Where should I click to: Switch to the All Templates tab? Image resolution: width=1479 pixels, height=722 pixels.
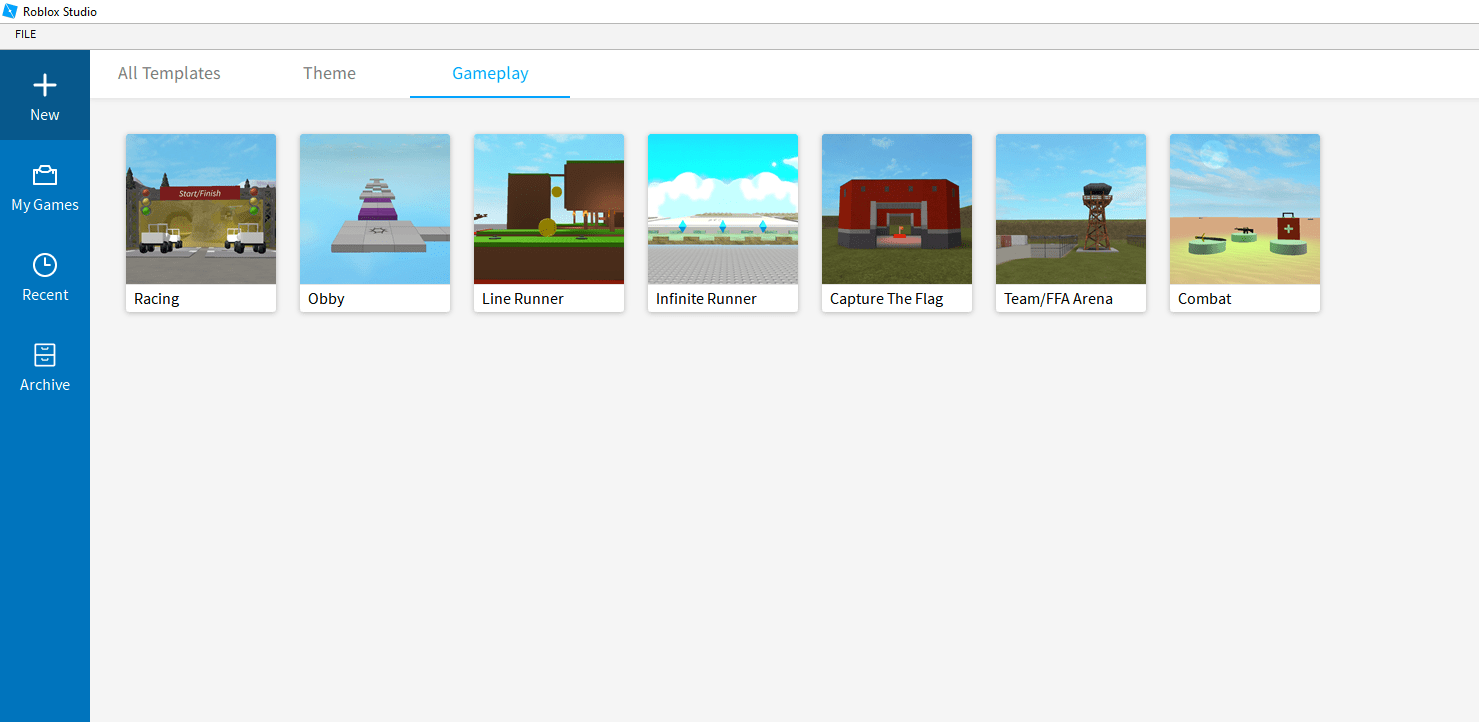coord(169,73)
